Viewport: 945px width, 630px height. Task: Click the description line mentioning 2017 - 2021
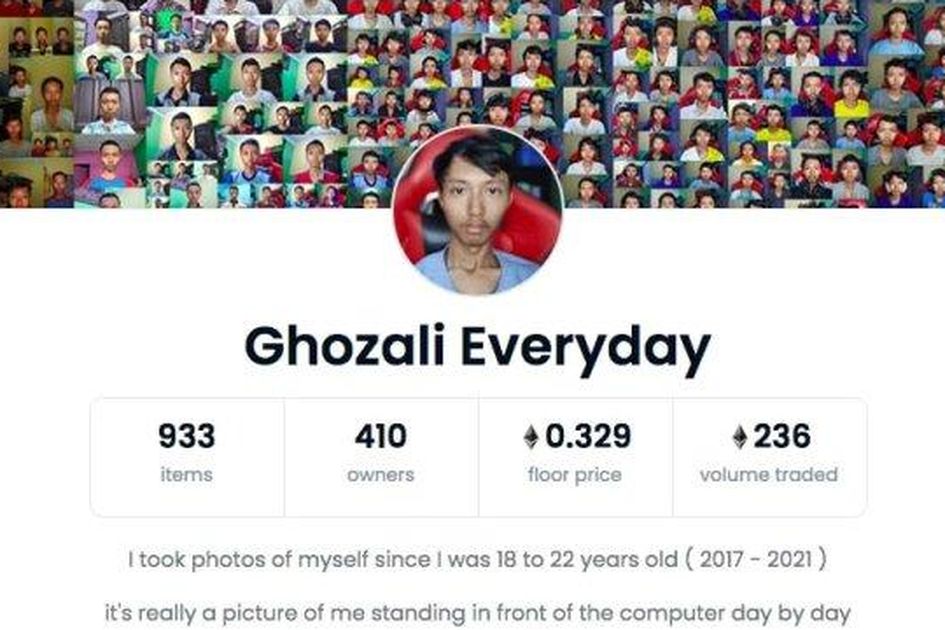(477, 559)
